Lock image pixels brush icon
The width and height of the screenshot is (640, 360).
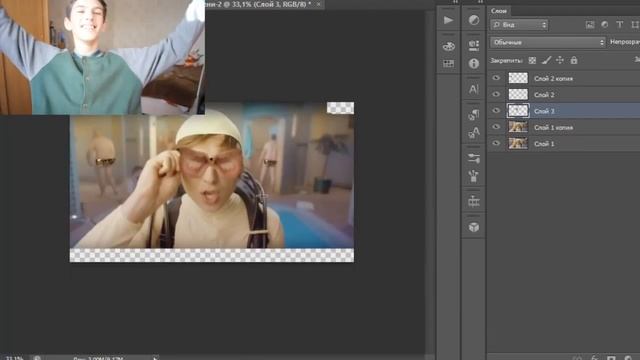click(546, 60)
